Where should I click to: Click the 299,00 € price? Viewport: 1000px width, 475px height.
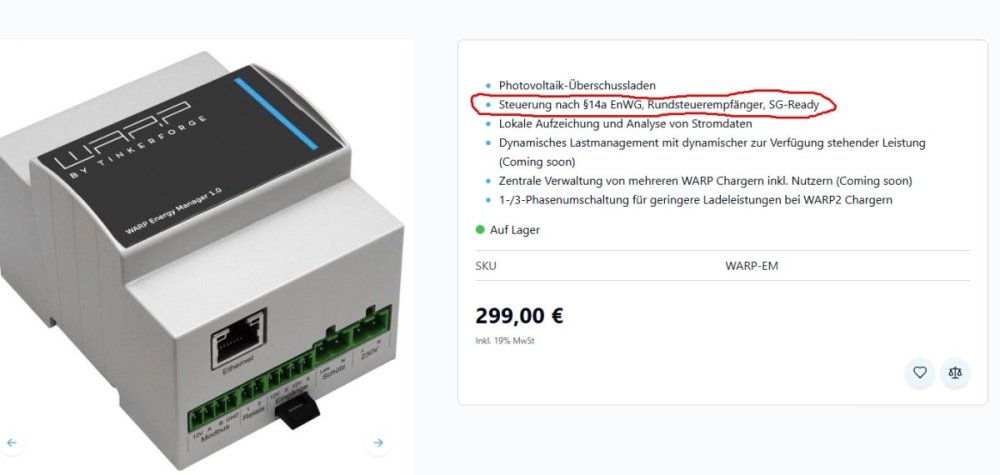tap(519, 316)
